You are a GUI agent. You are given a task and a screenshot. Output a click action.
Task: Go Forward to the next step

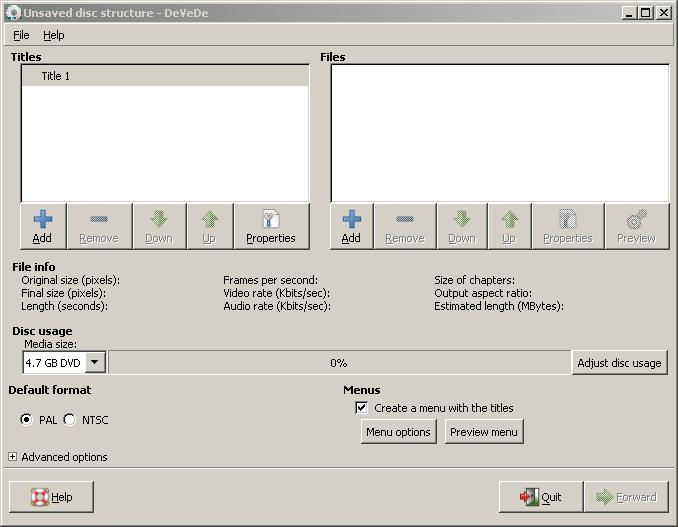click(627, 497)
